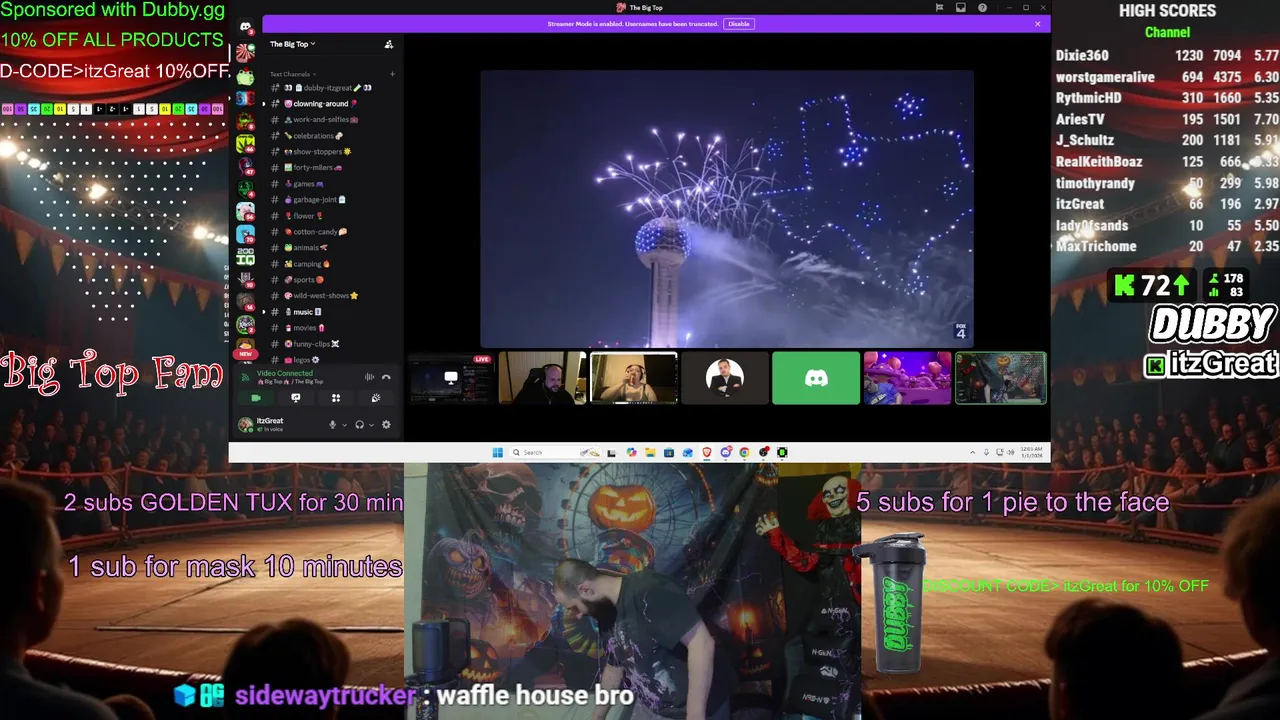
Task: Open the Windows Start menu
Action: click(x=498, y=453)
